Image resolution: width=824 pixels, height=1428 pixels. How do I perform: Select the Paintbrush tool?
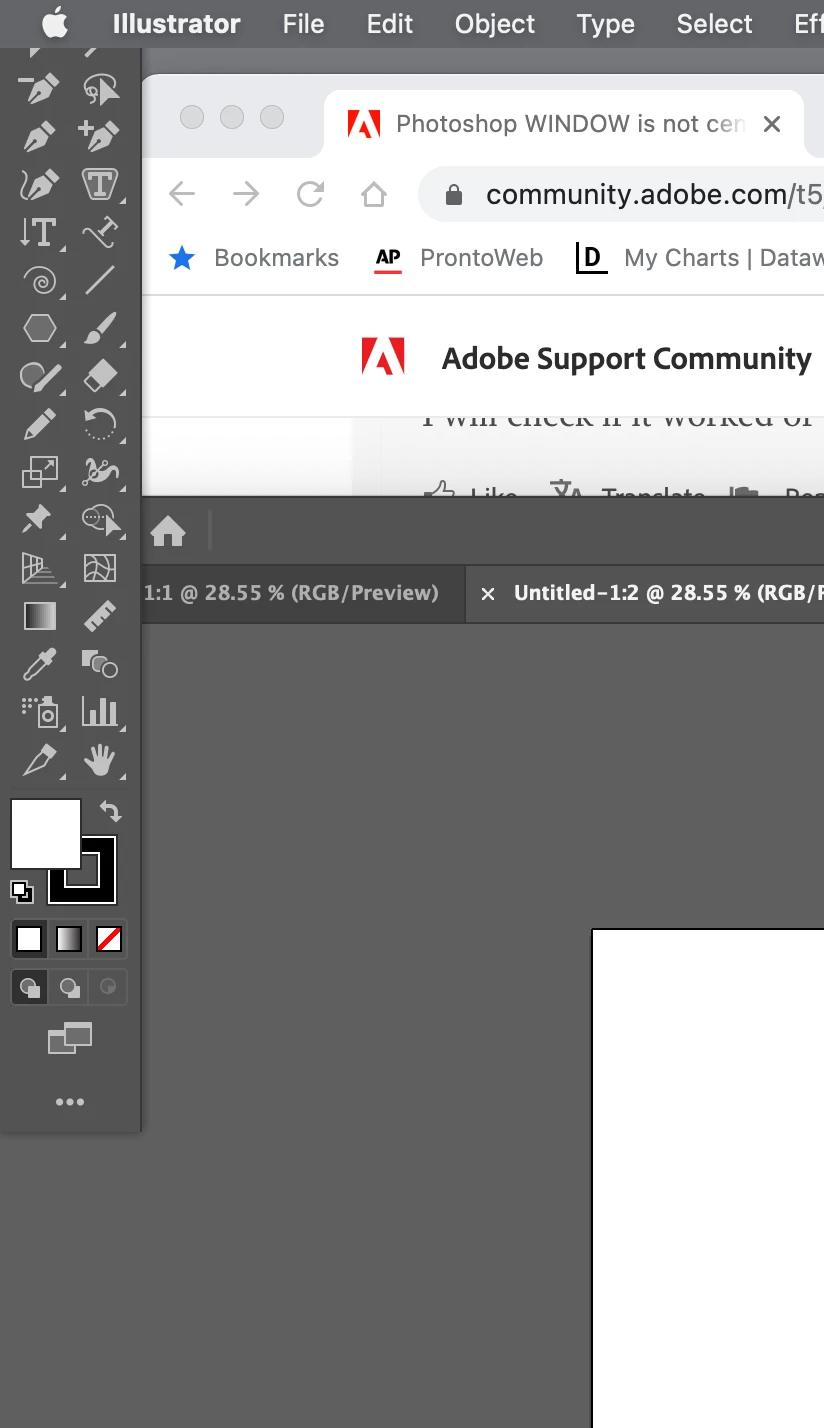(99, 328)
